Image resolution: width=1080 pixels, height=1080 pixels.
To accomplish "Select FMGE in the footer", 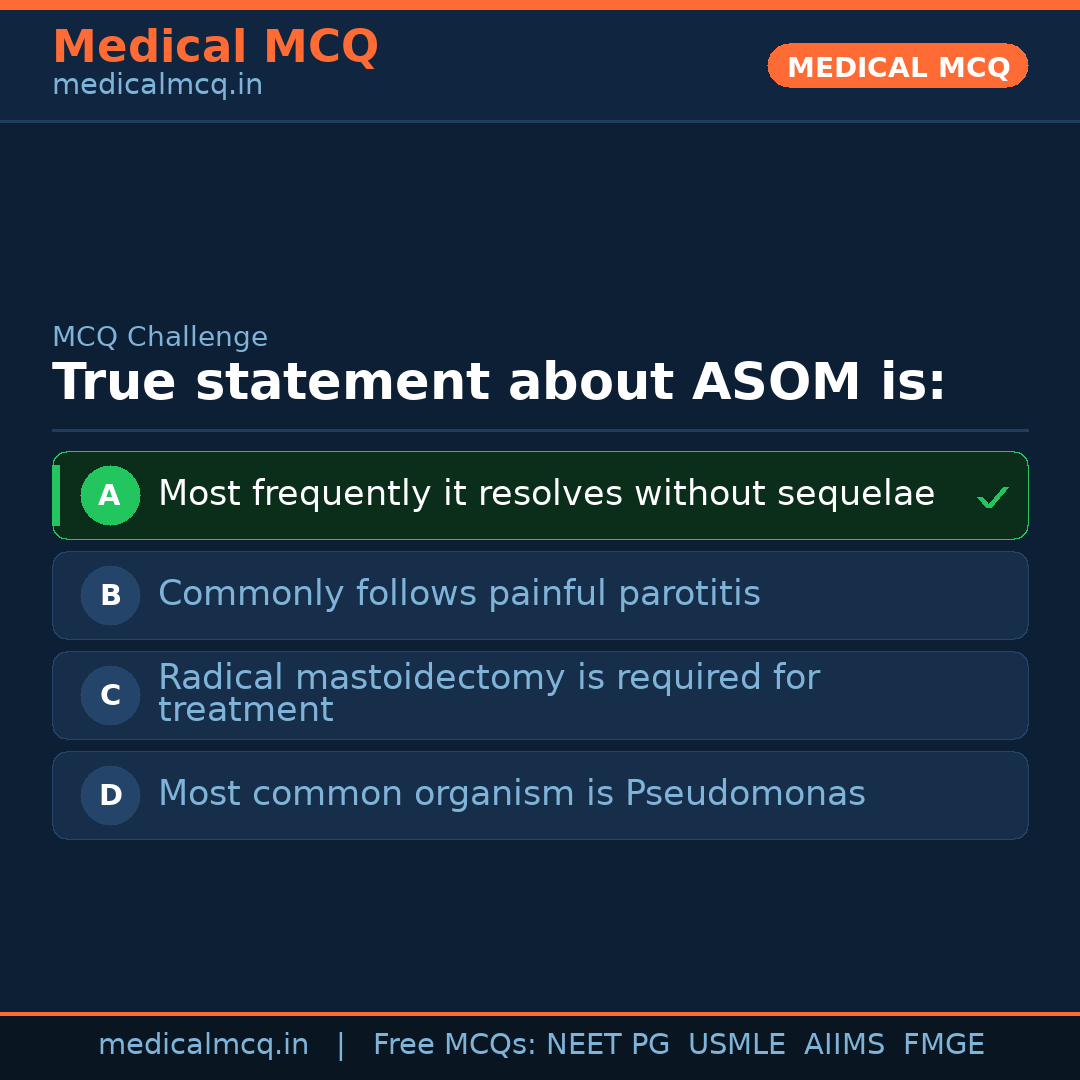I will pos(943,1045).
